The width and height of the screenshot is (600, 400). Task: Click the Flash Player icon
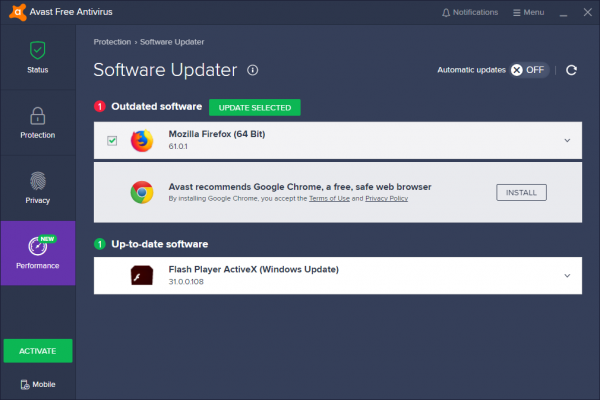pos(142,275)
